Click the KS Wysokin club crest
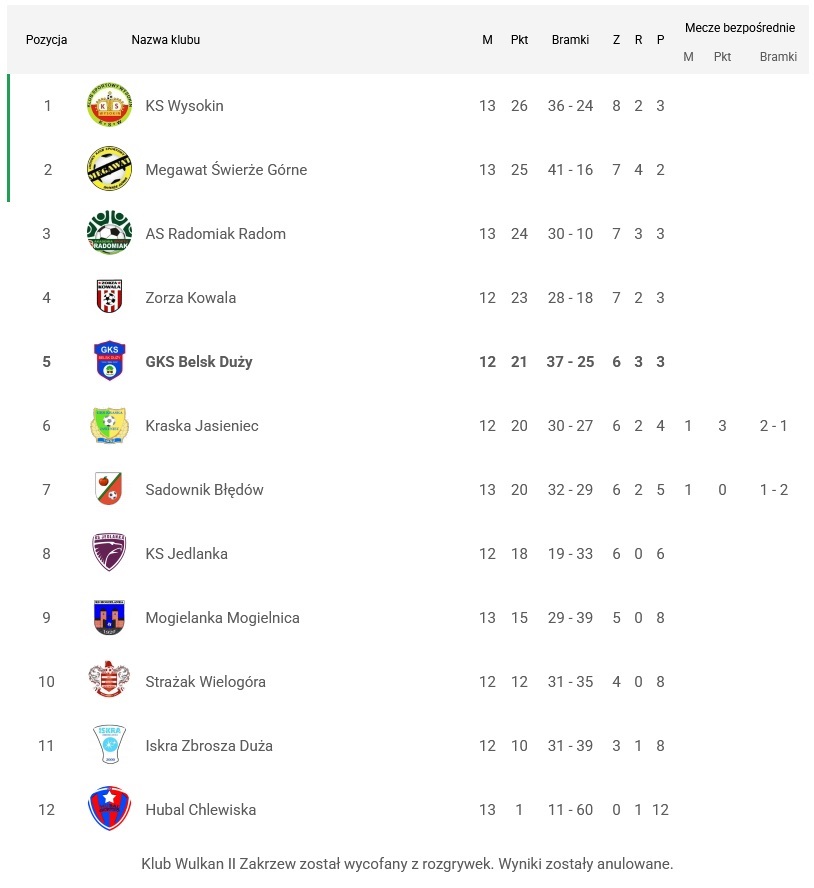The image size is (814, 888). click(x=109, y=106)
